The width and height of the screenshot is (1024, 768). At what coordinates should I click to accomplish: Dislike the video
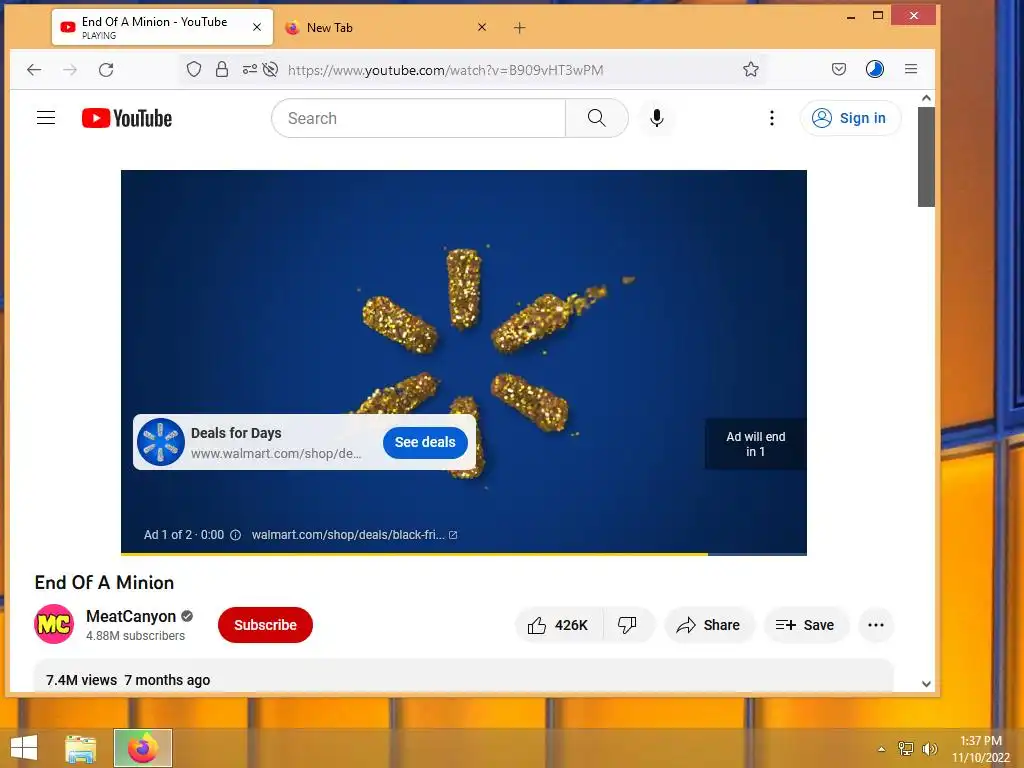pyautogui.click(x=628, y=625)
